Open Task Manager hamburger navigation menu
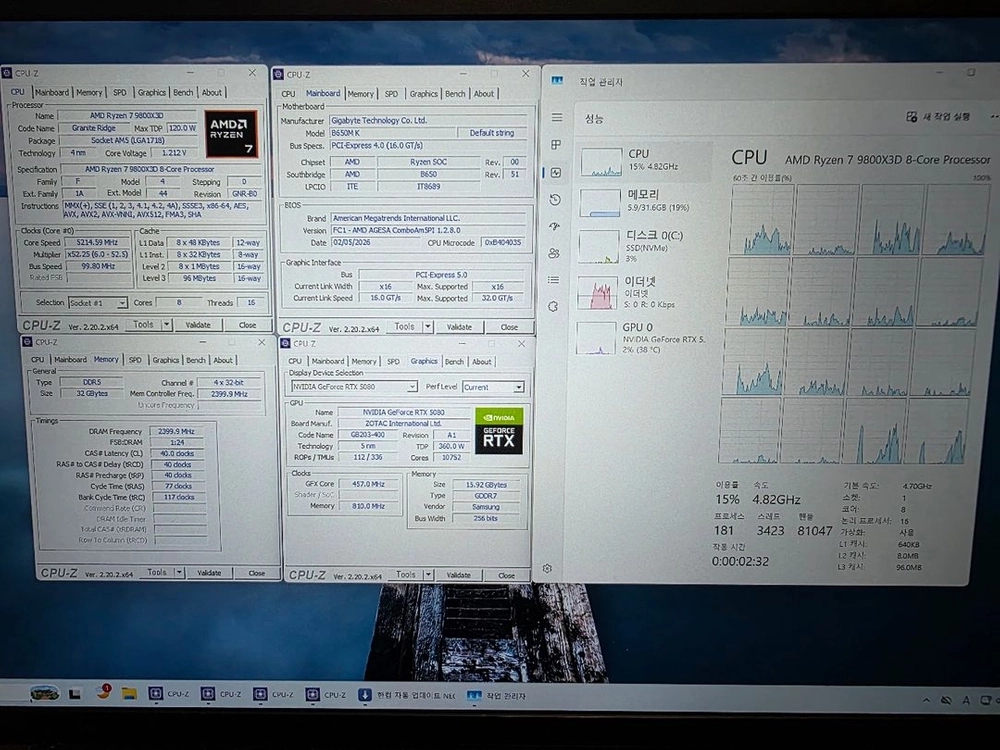This screenshot has width=1000, height=750. [x=557, y=117]
